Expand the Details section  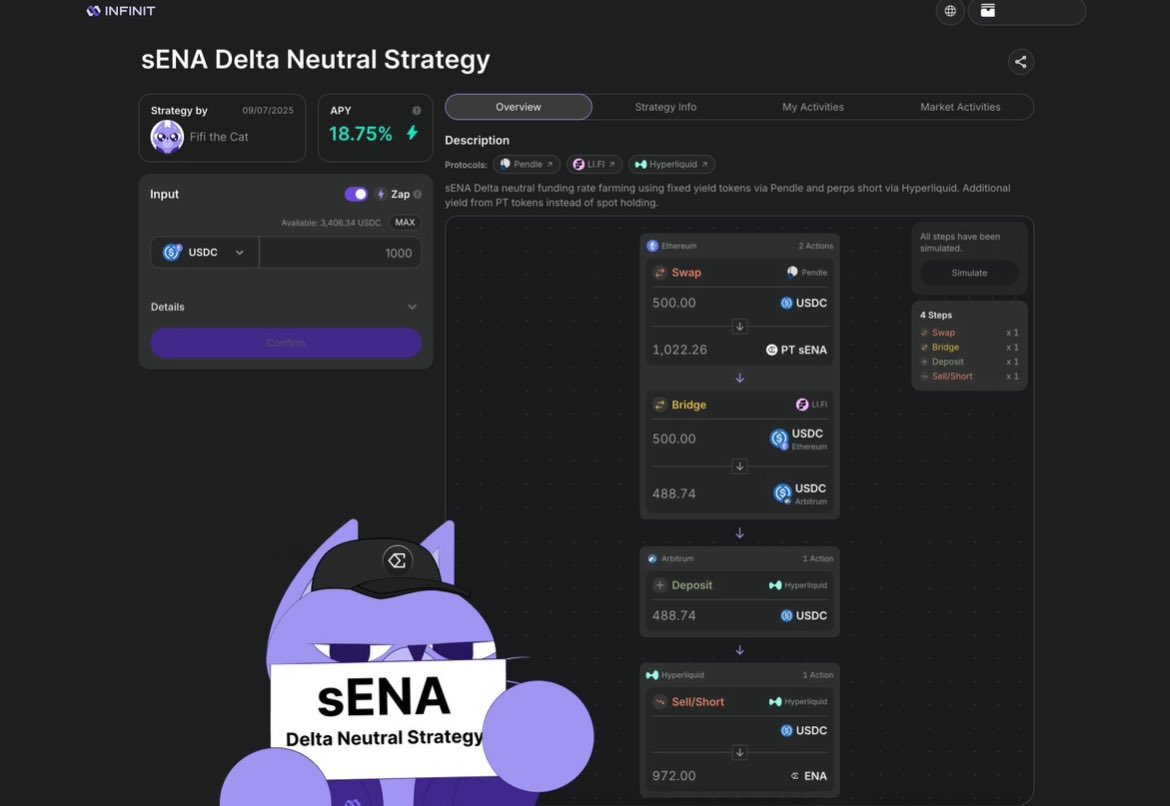[x=412, y=307]
